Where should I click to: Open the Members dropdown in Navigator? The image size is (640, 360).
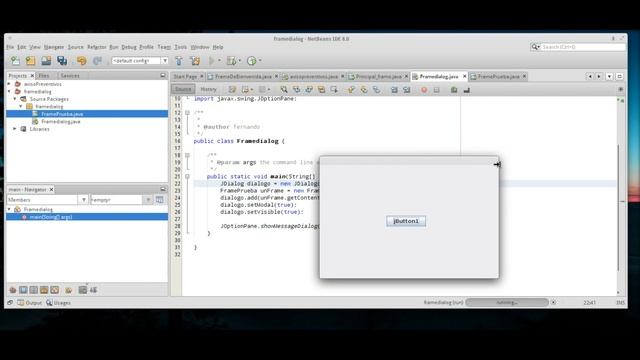pyautogui.click(x=84, y=200)
